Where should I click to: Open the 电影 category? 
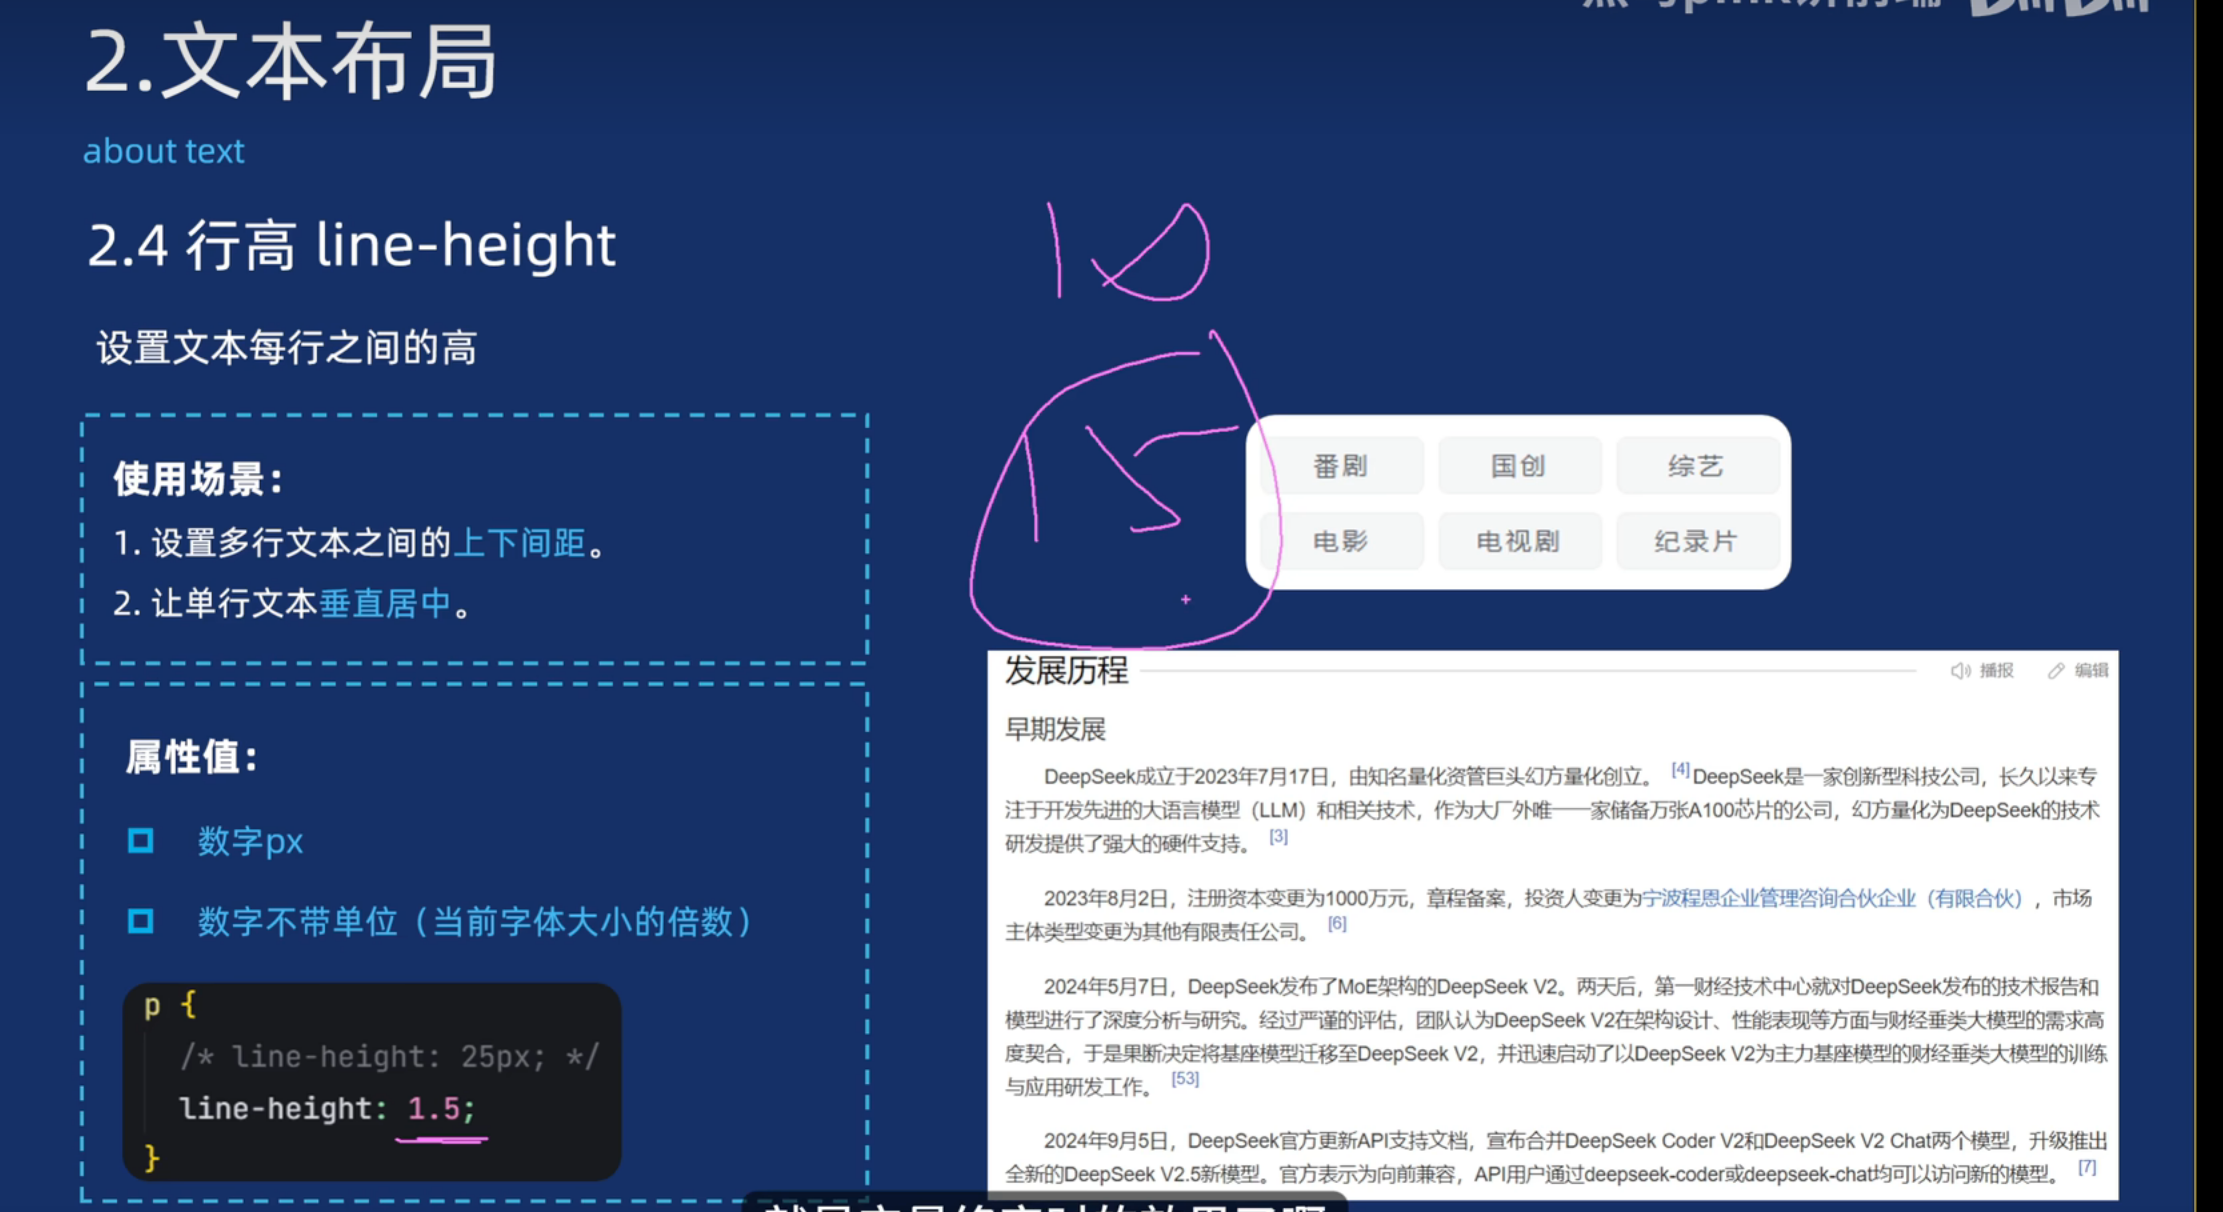click(1340, 541)
